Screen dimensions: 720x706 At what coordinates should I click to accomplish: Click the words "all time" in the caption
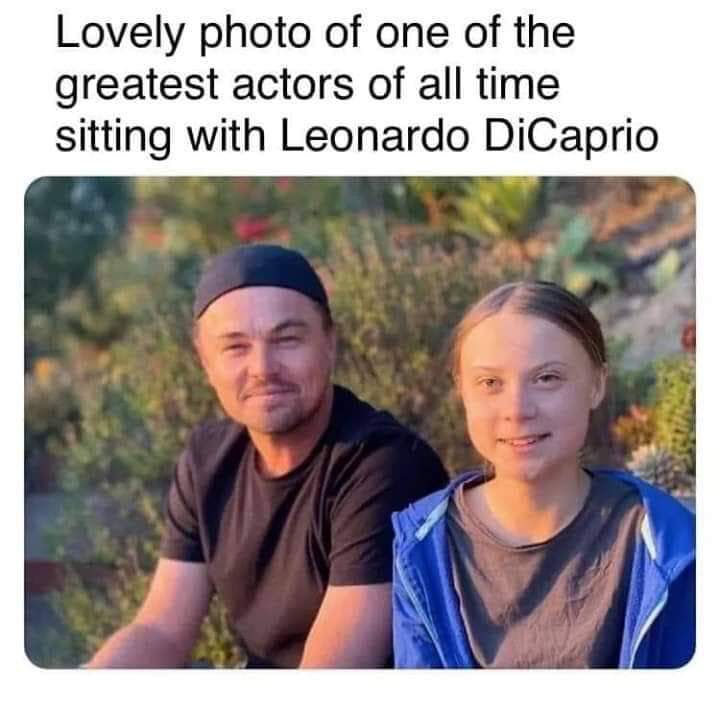tap(489, 84)
